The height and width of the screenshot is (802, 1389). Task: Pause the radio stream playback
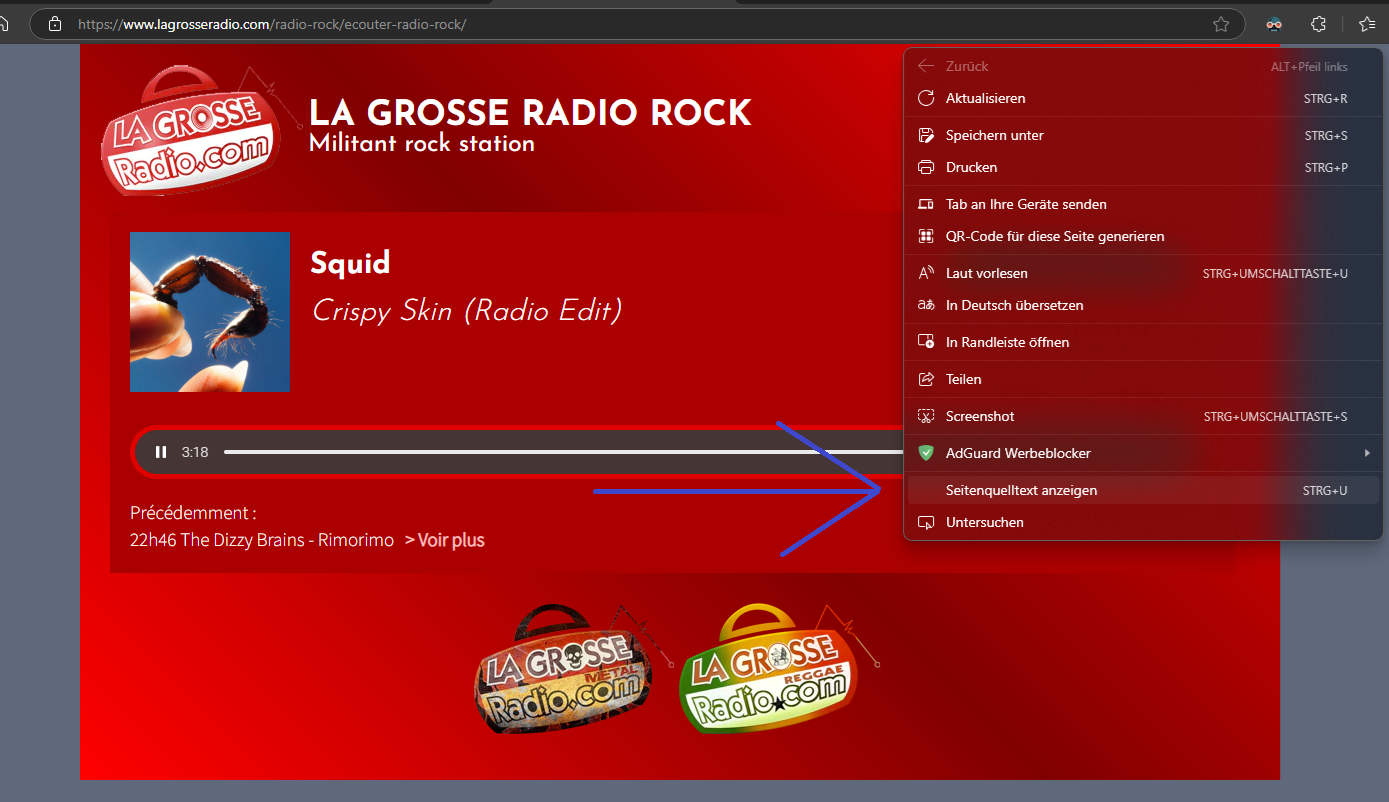pyautogui.click(x=161, y=452)
